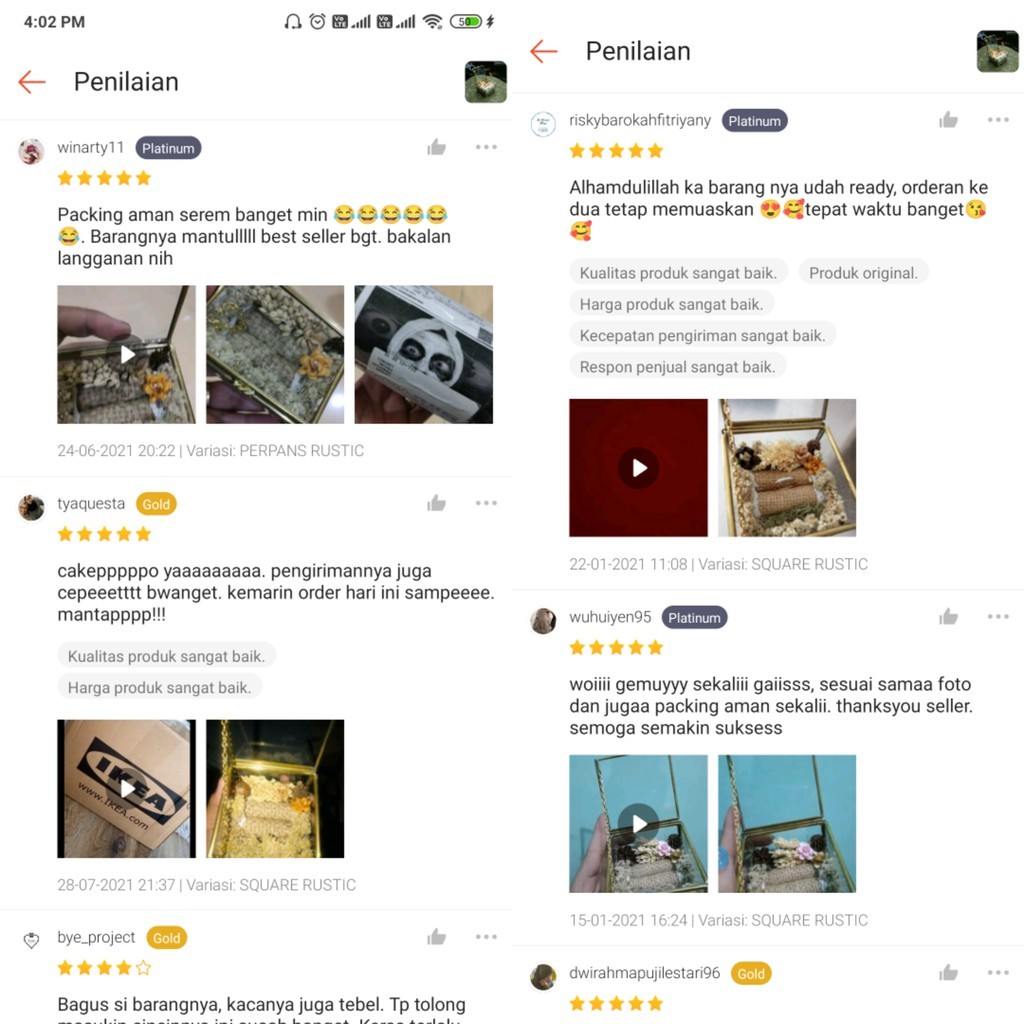Thumbs-up riskybarokahfitriyany's review

click(x=948, y=120)
